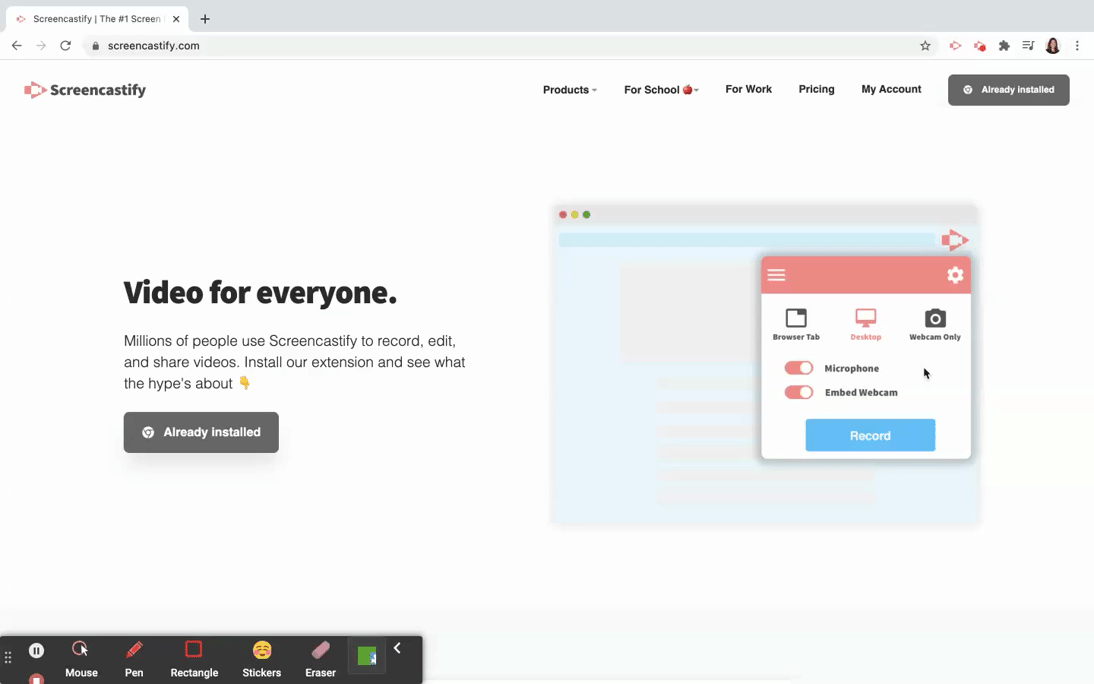Toggle the Embed Webcam switch
The image size is (1094, 684).
pos(798,392)
